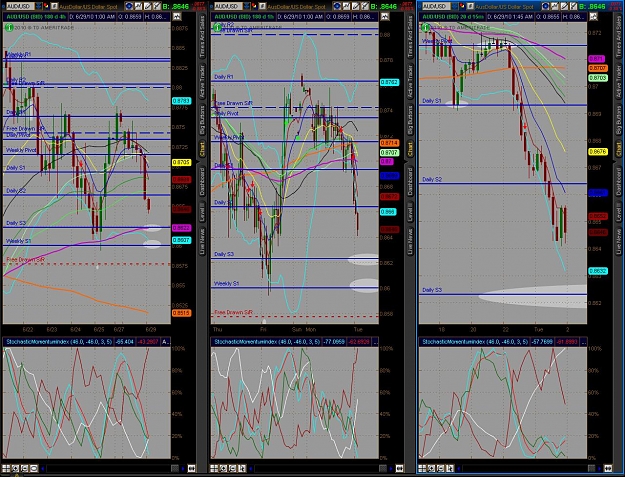Click grid layout icon below middle chart
This screenshot has height=477, width=625.
point(214,468)
